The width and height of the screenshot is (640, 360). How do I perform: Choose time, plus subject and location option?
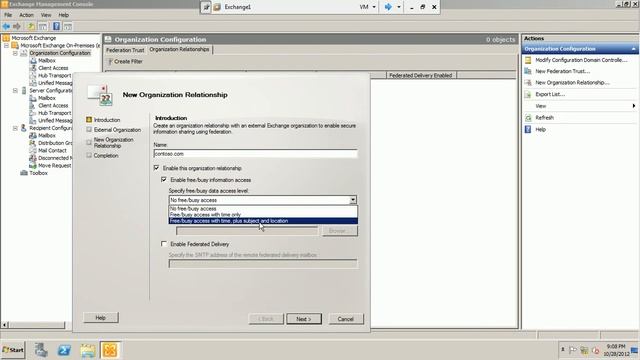(x=263, y=221)
